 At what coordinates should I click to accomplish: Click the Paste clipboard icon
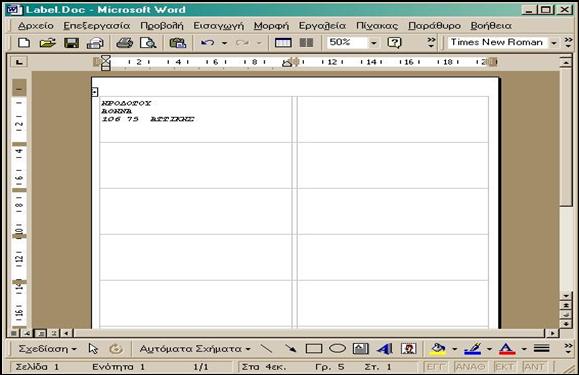178,43
